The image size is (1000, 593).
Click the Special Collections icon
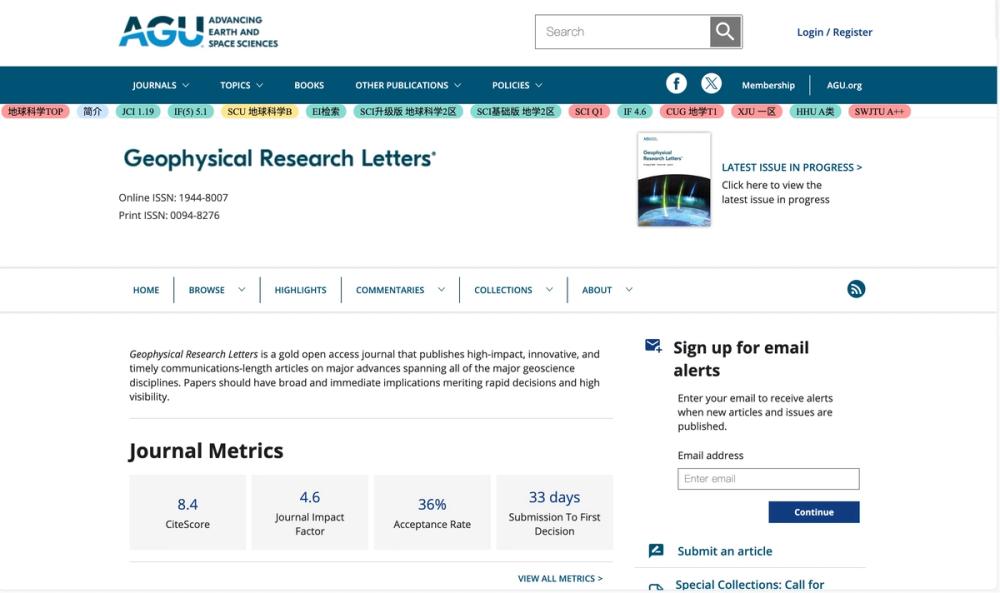tap(656, 586)
